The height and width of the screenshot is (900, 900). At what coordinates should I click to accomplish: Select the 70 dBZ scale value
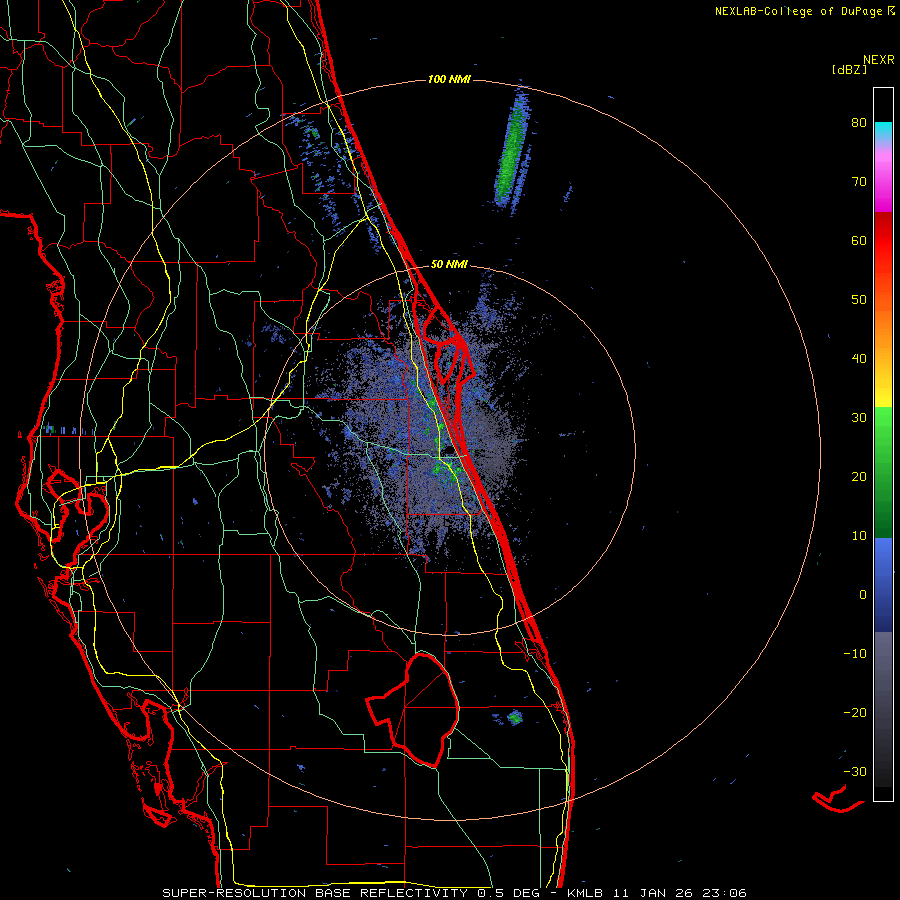859,182
